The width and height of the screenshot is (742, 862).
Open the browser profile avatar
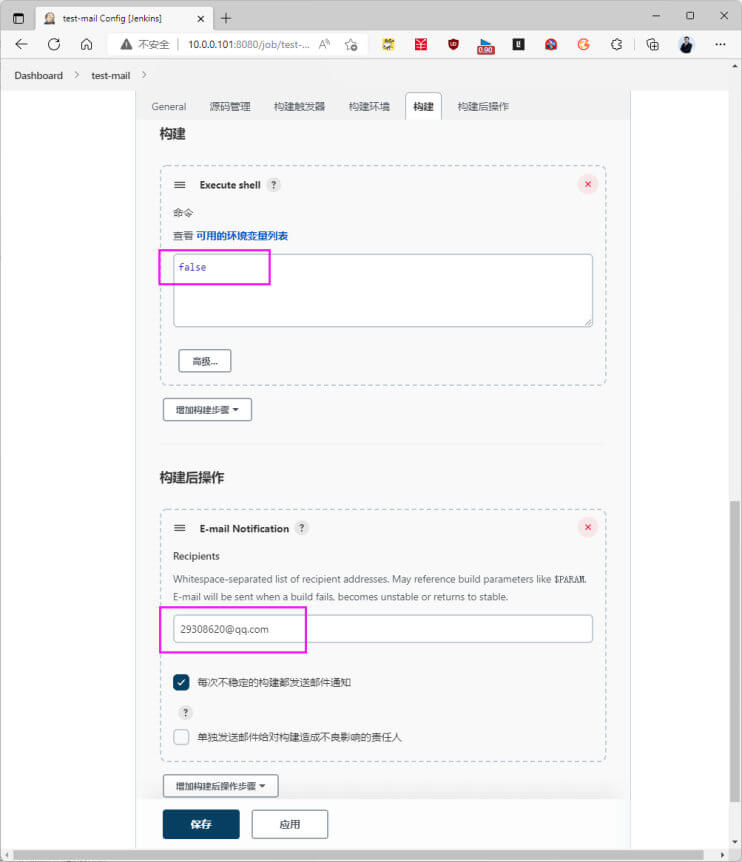686,45
